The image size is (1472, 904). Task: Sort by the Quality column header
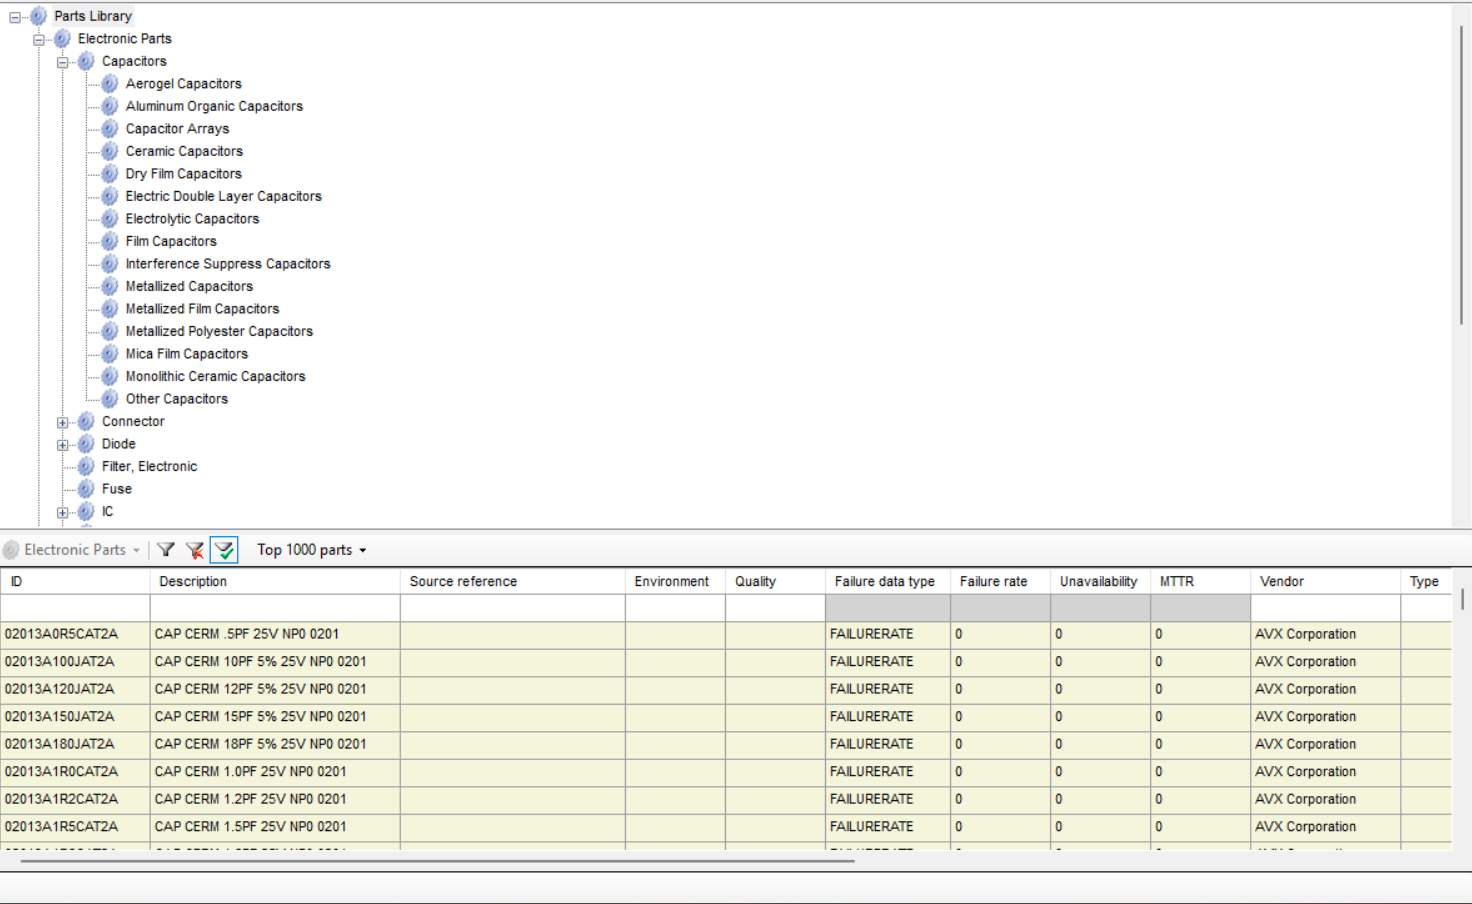(775, 581)
